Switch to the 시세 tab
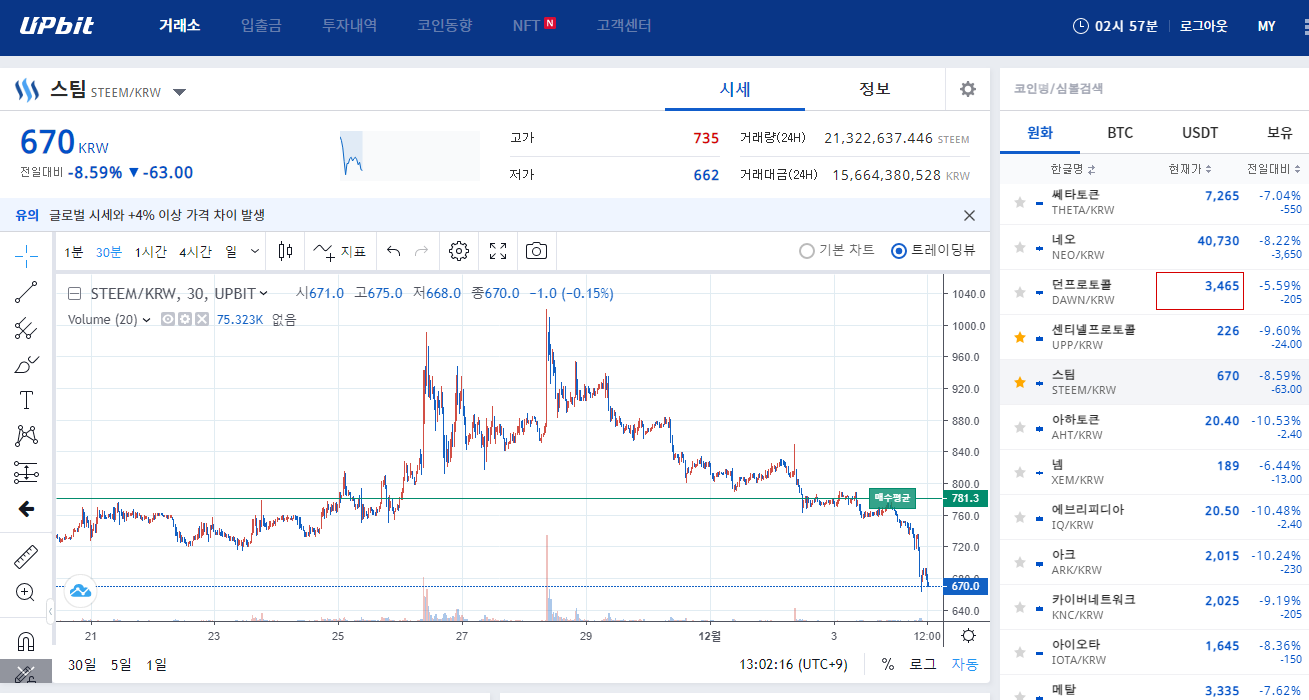1309x700 pixels. [x=735, y=89]
